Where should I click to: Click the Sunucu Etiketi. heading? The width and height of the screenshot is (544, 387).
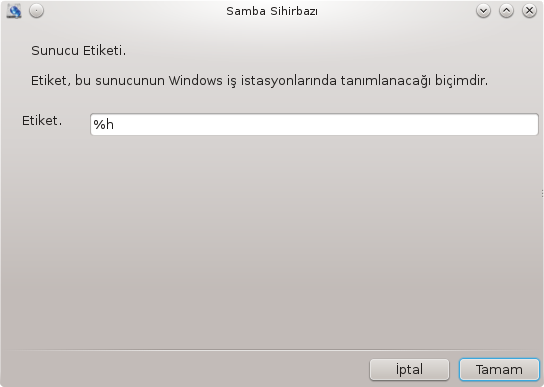point(79,51)
